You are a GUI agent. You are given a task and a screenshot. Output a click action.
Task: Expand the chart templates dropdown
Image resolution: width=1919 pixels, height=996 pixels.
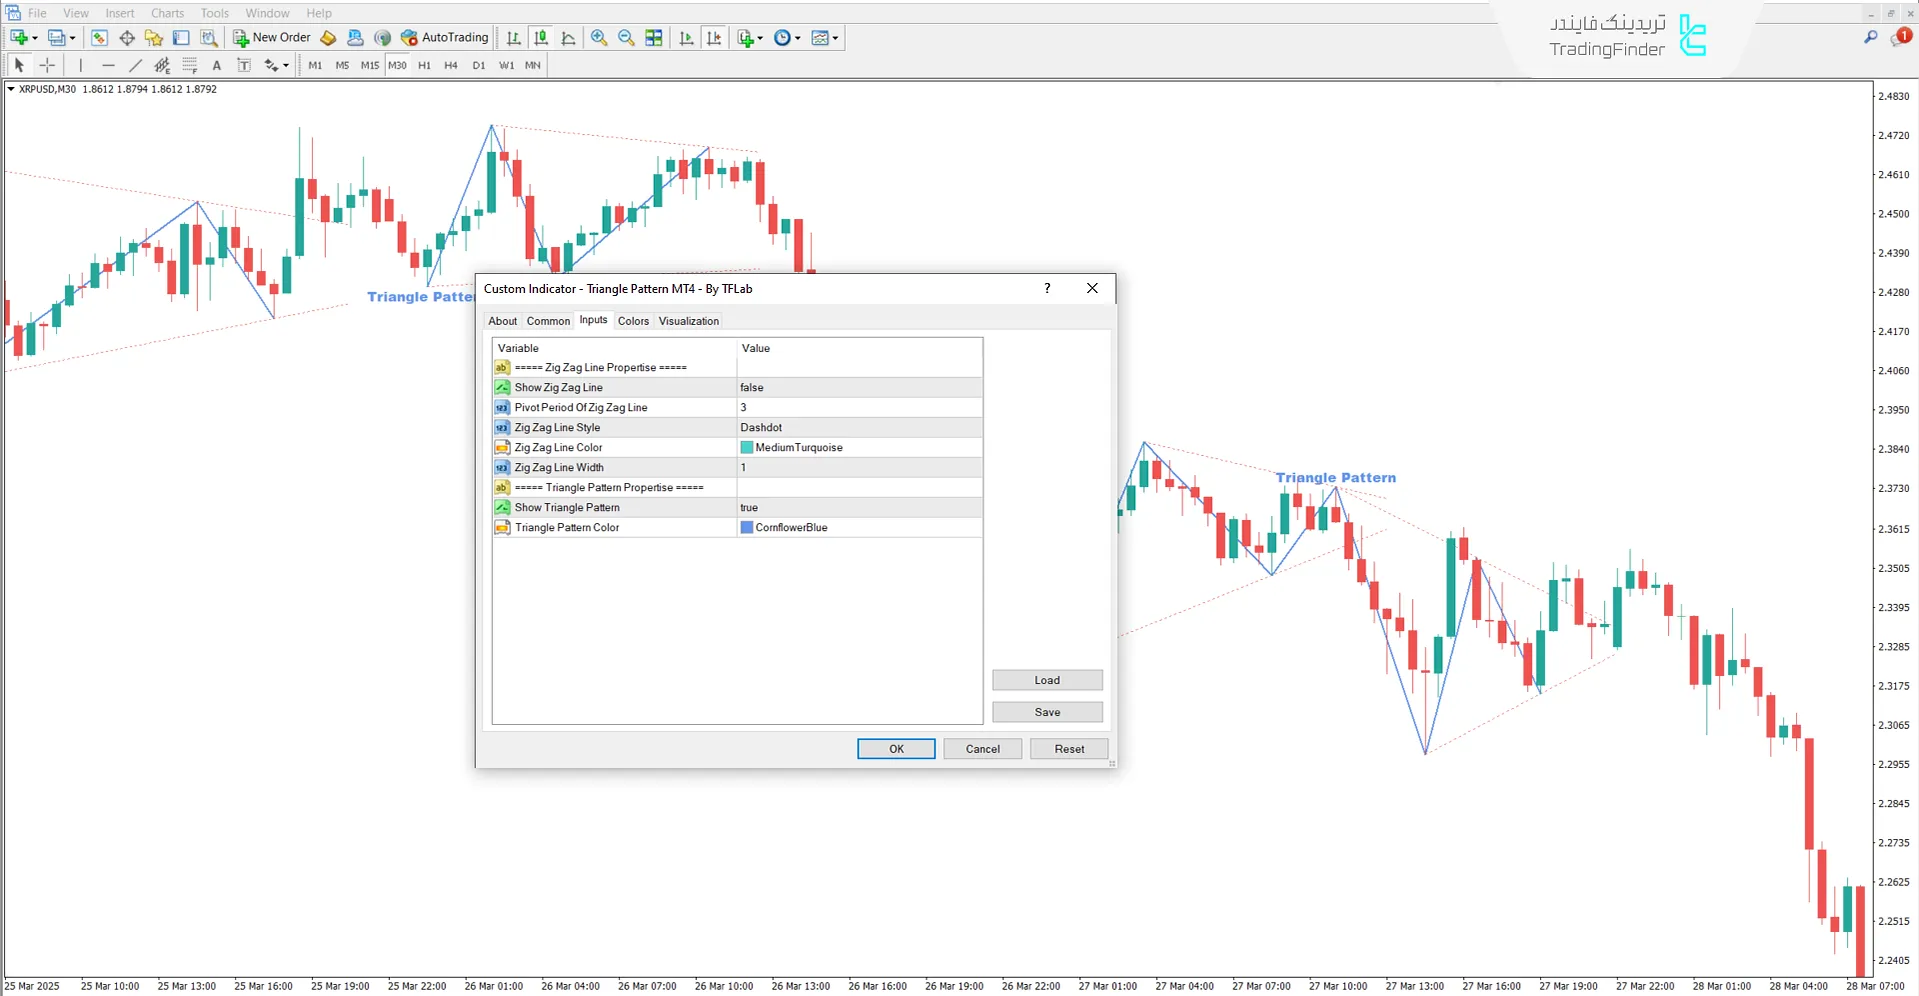click(x=835, y=37)
